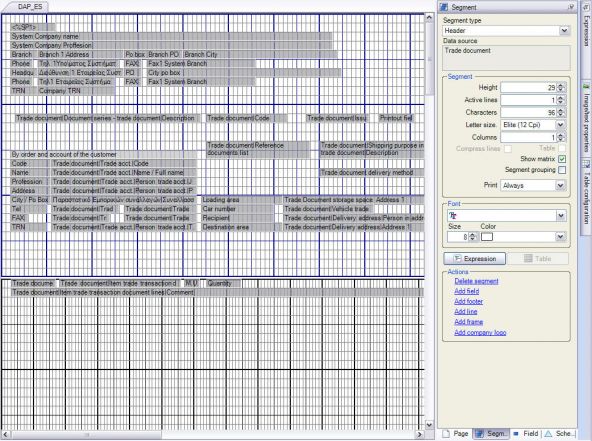Toggle the Compress lines checkbox
The height and width of the screenshot is (441, 592).
(508, 149)
